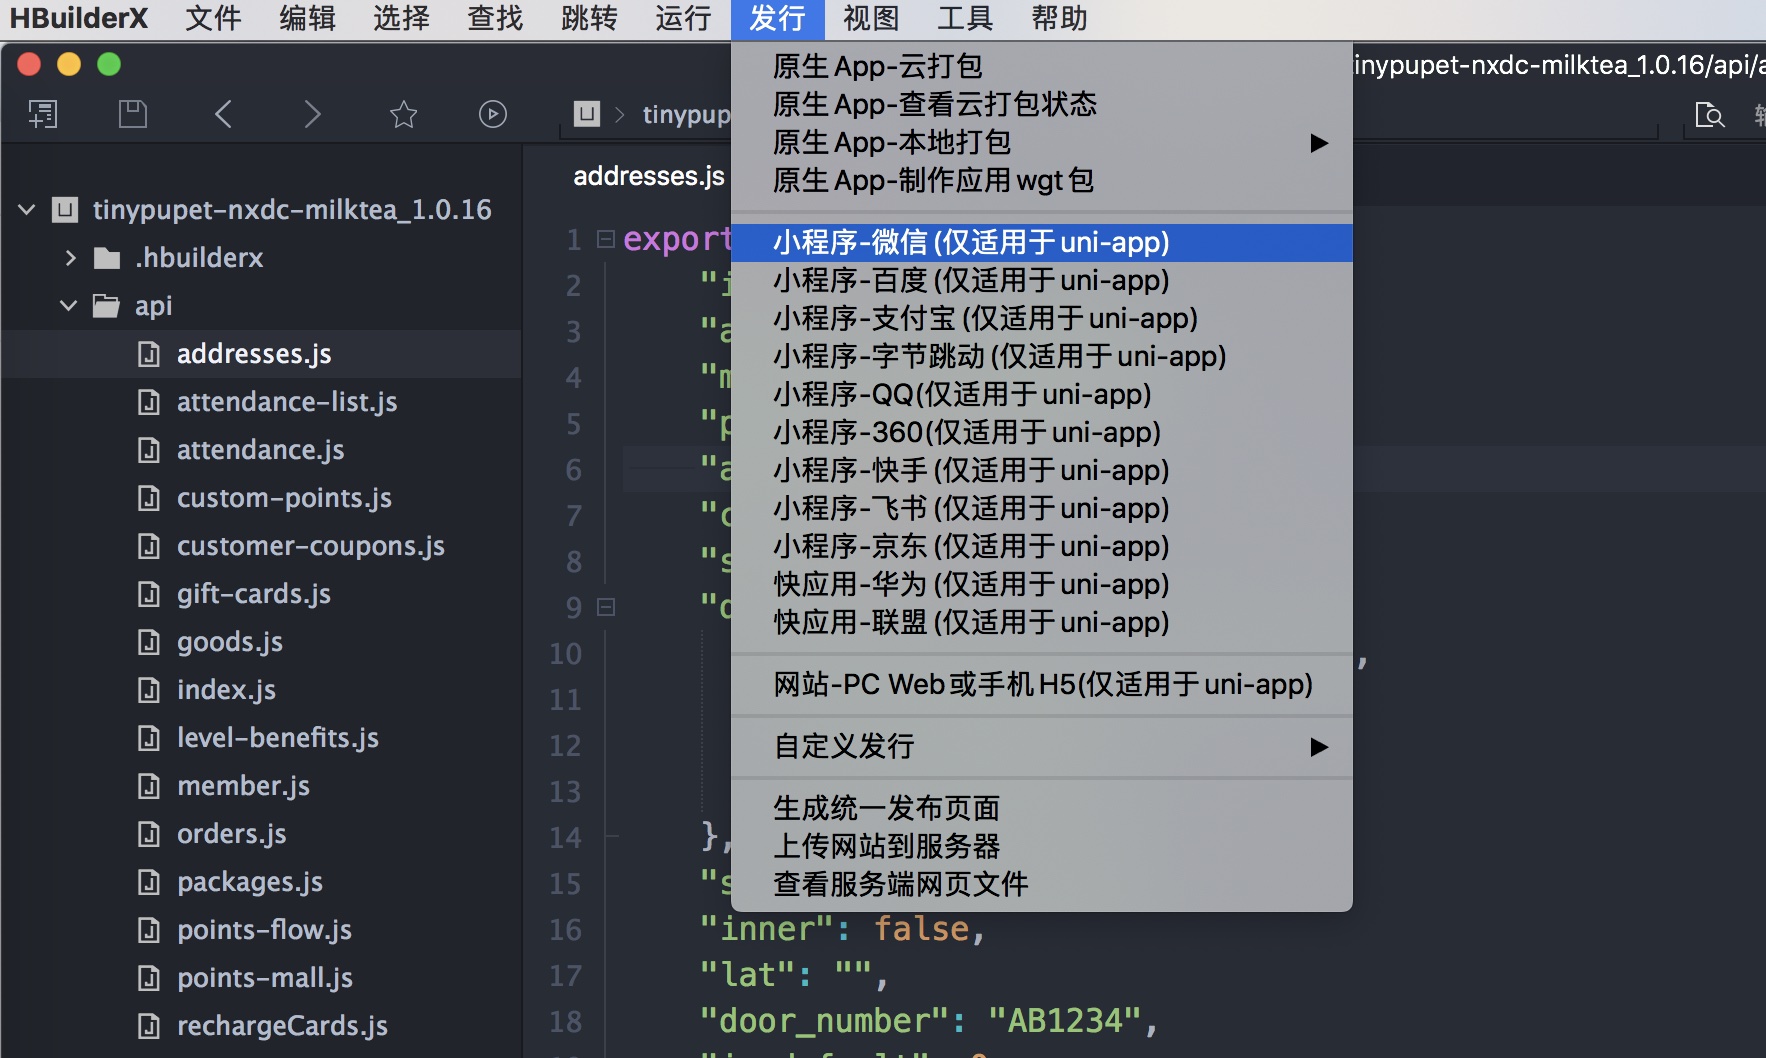Choose 原生App-云打包
This screenshot has height=1058, width=1766.
[1042, 67]
